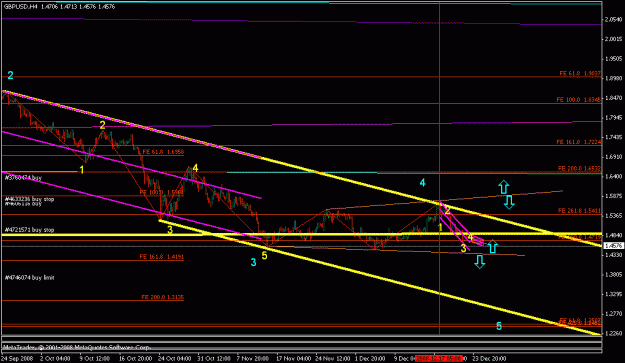Click the 23 Dec 20:00 time axis label
This screenshot has height=363, width=625.
(x=489, y=358)
